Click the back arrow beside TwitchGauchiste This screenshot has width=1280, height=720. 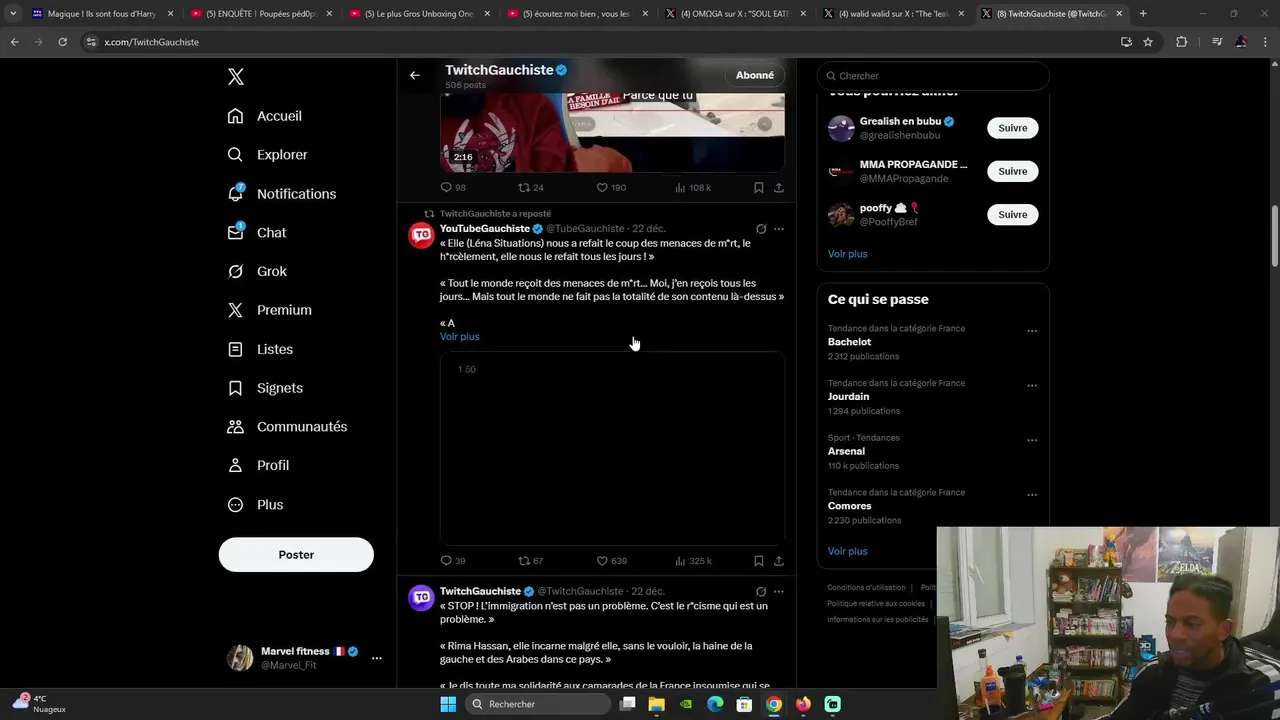pyautogui.click(x=414, y=75)
